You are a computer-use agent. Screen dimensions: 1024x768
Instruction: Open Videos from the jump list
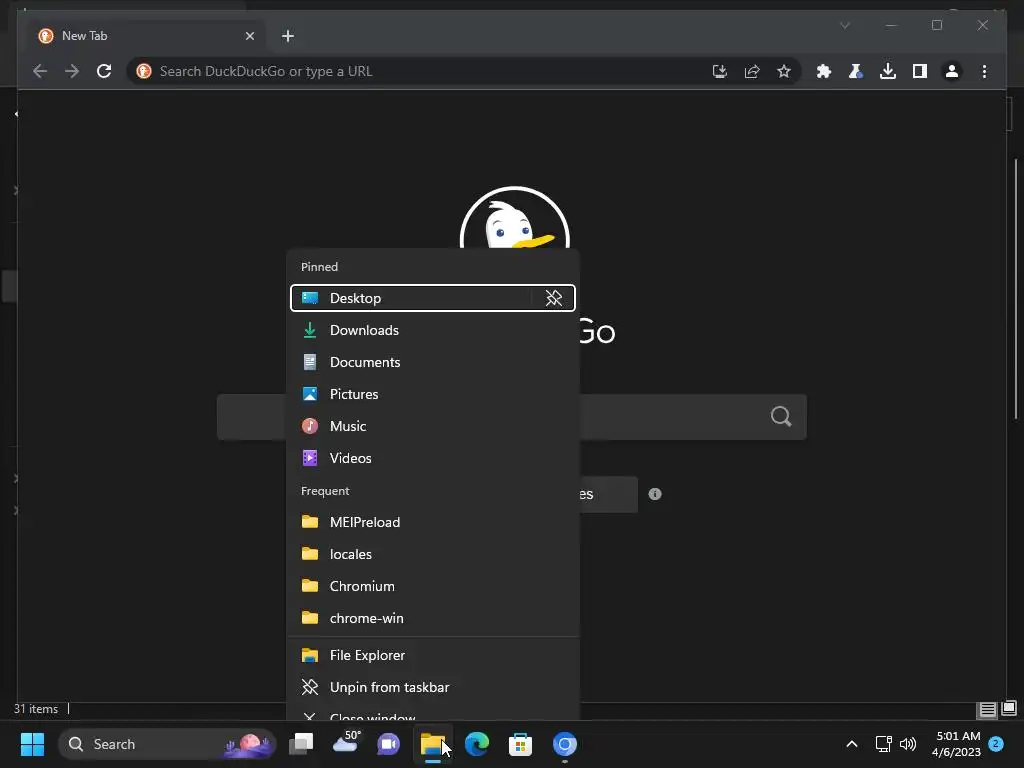tap(432, 458)
